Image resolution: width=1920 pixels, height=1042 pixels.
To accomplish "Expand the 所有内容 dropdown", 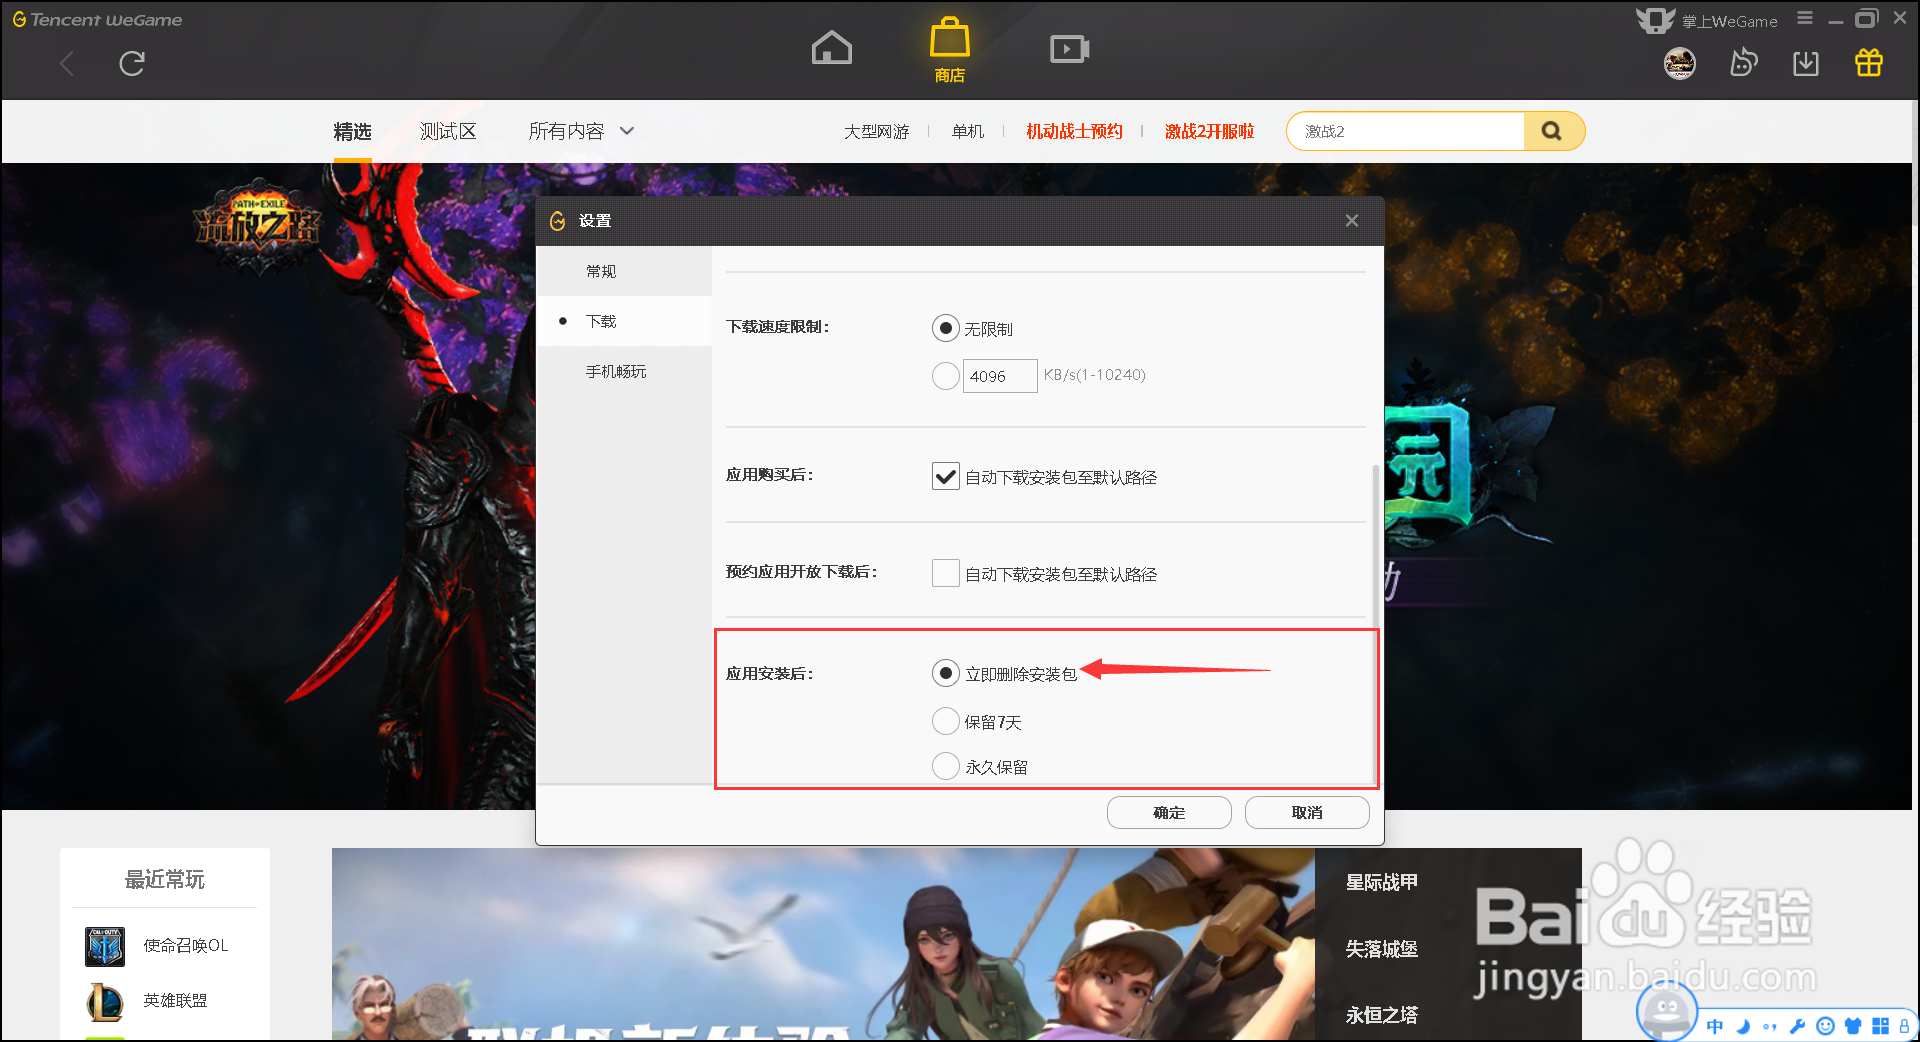I will point(581,131).
